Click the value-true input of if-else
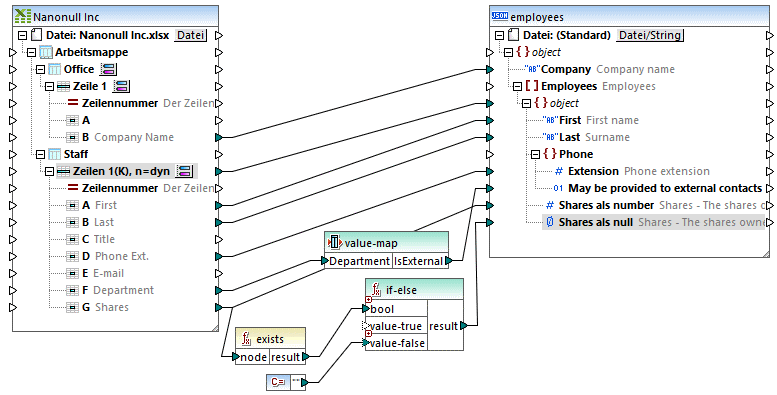 (x=366, y=326)
